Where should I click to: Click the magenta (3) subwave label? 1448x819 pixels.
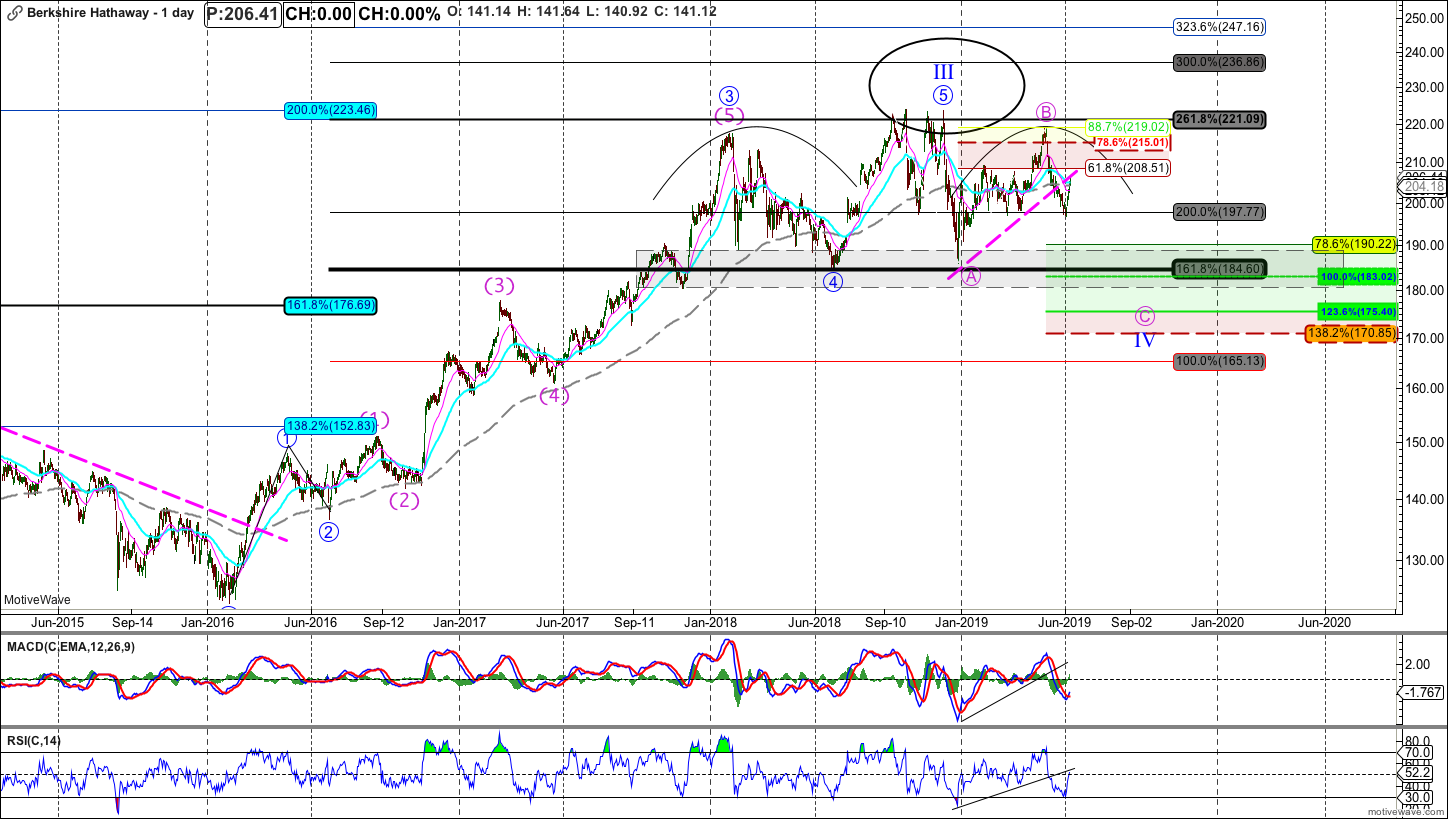click(x=500, y=285)
